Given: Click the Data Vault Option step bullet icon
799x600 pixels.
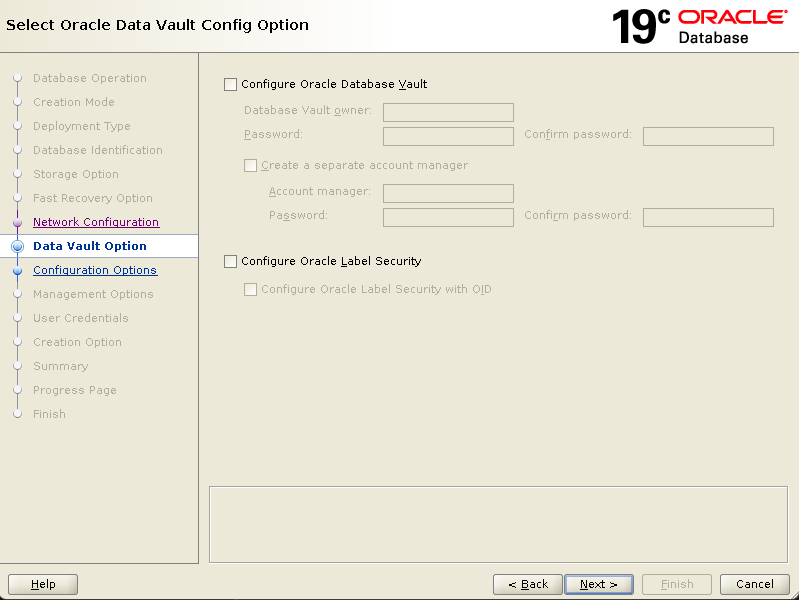Looking at the screenshot, I should pos(17,246).
